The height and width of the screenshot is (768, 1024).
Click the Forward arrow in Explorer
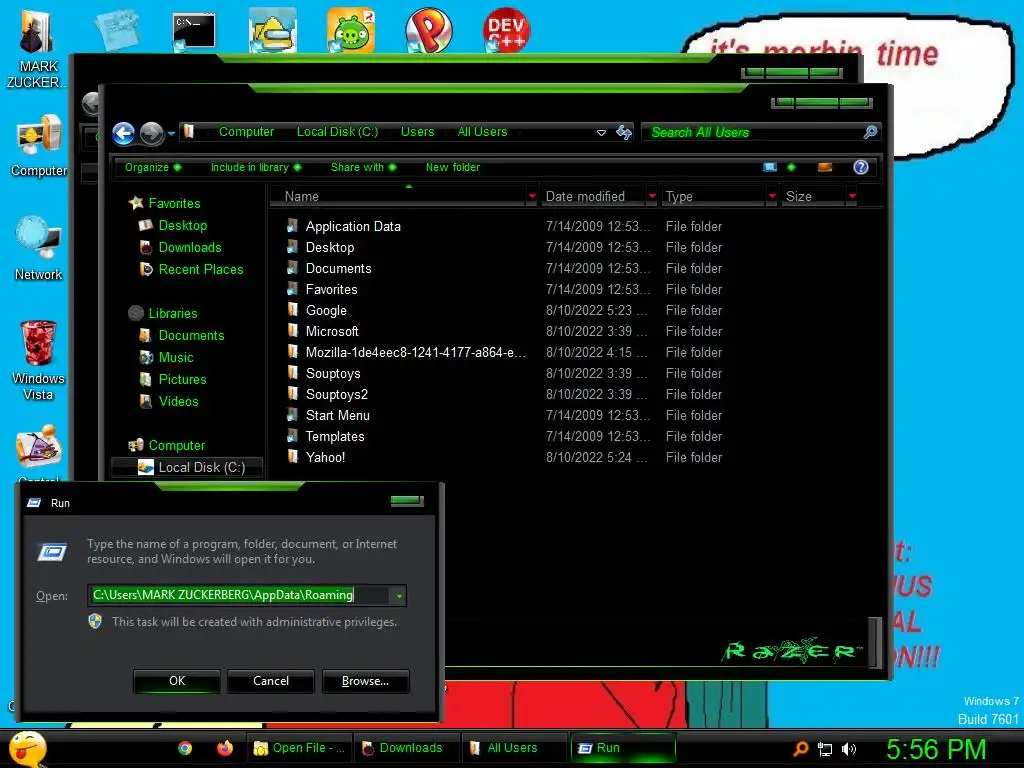point(152,133)
